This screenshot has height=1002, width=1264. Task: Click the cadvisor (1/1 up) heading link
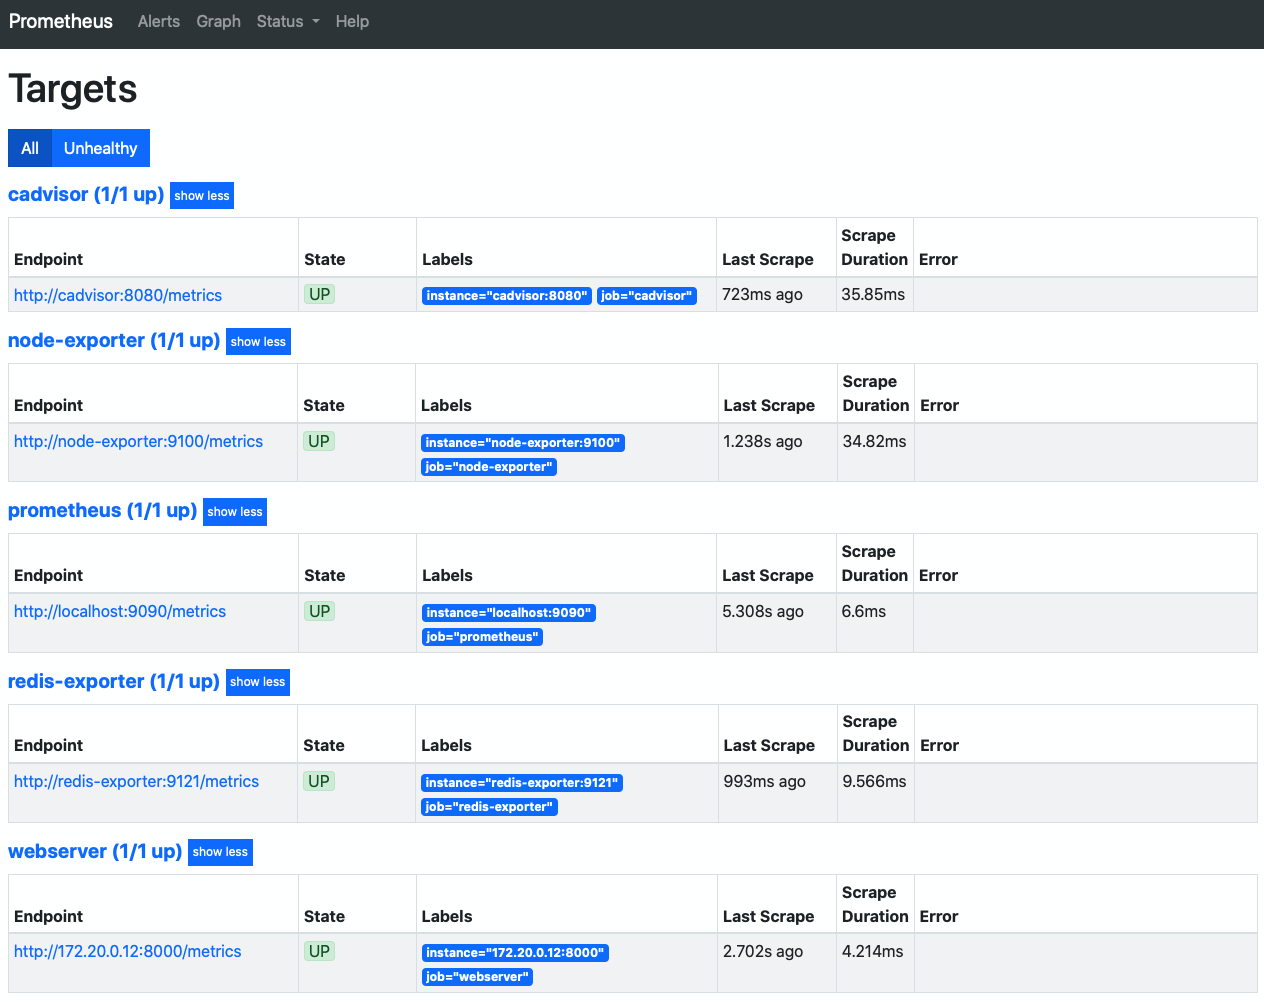(x=86, y=194)
